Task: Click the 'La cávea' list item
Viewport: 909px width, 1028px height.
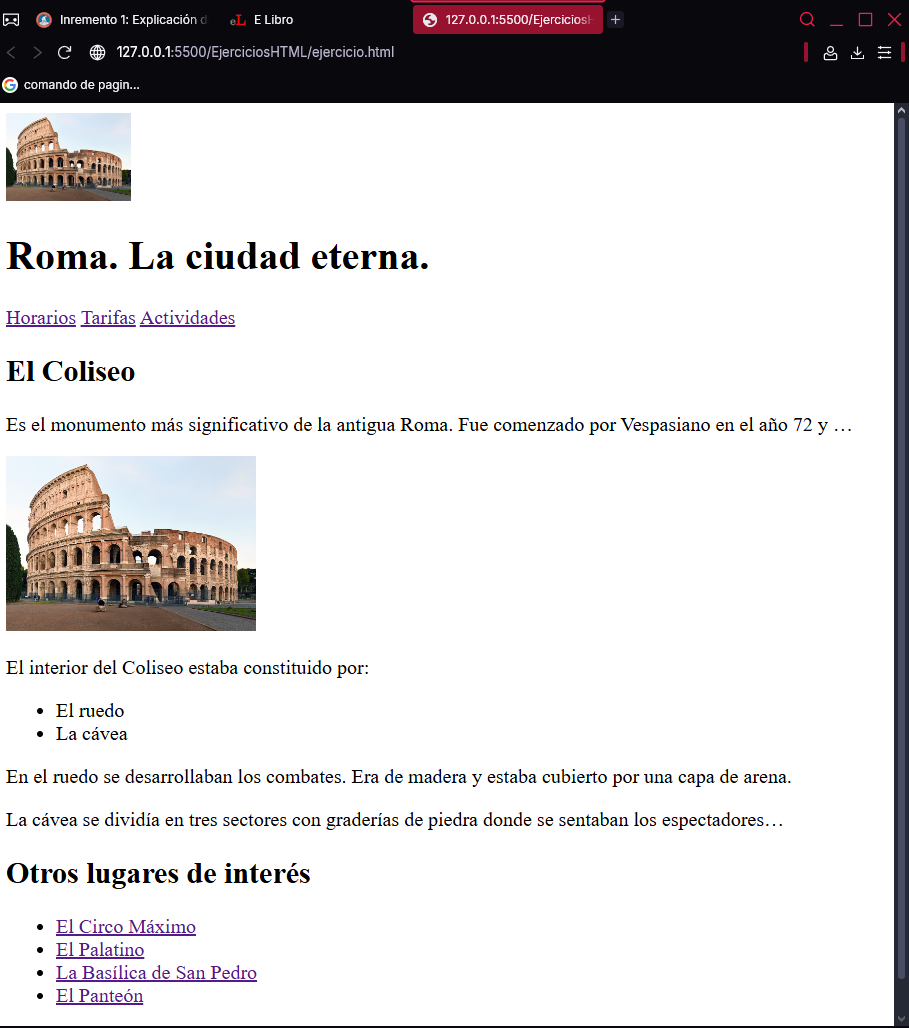Action: (x=91, y=734)
